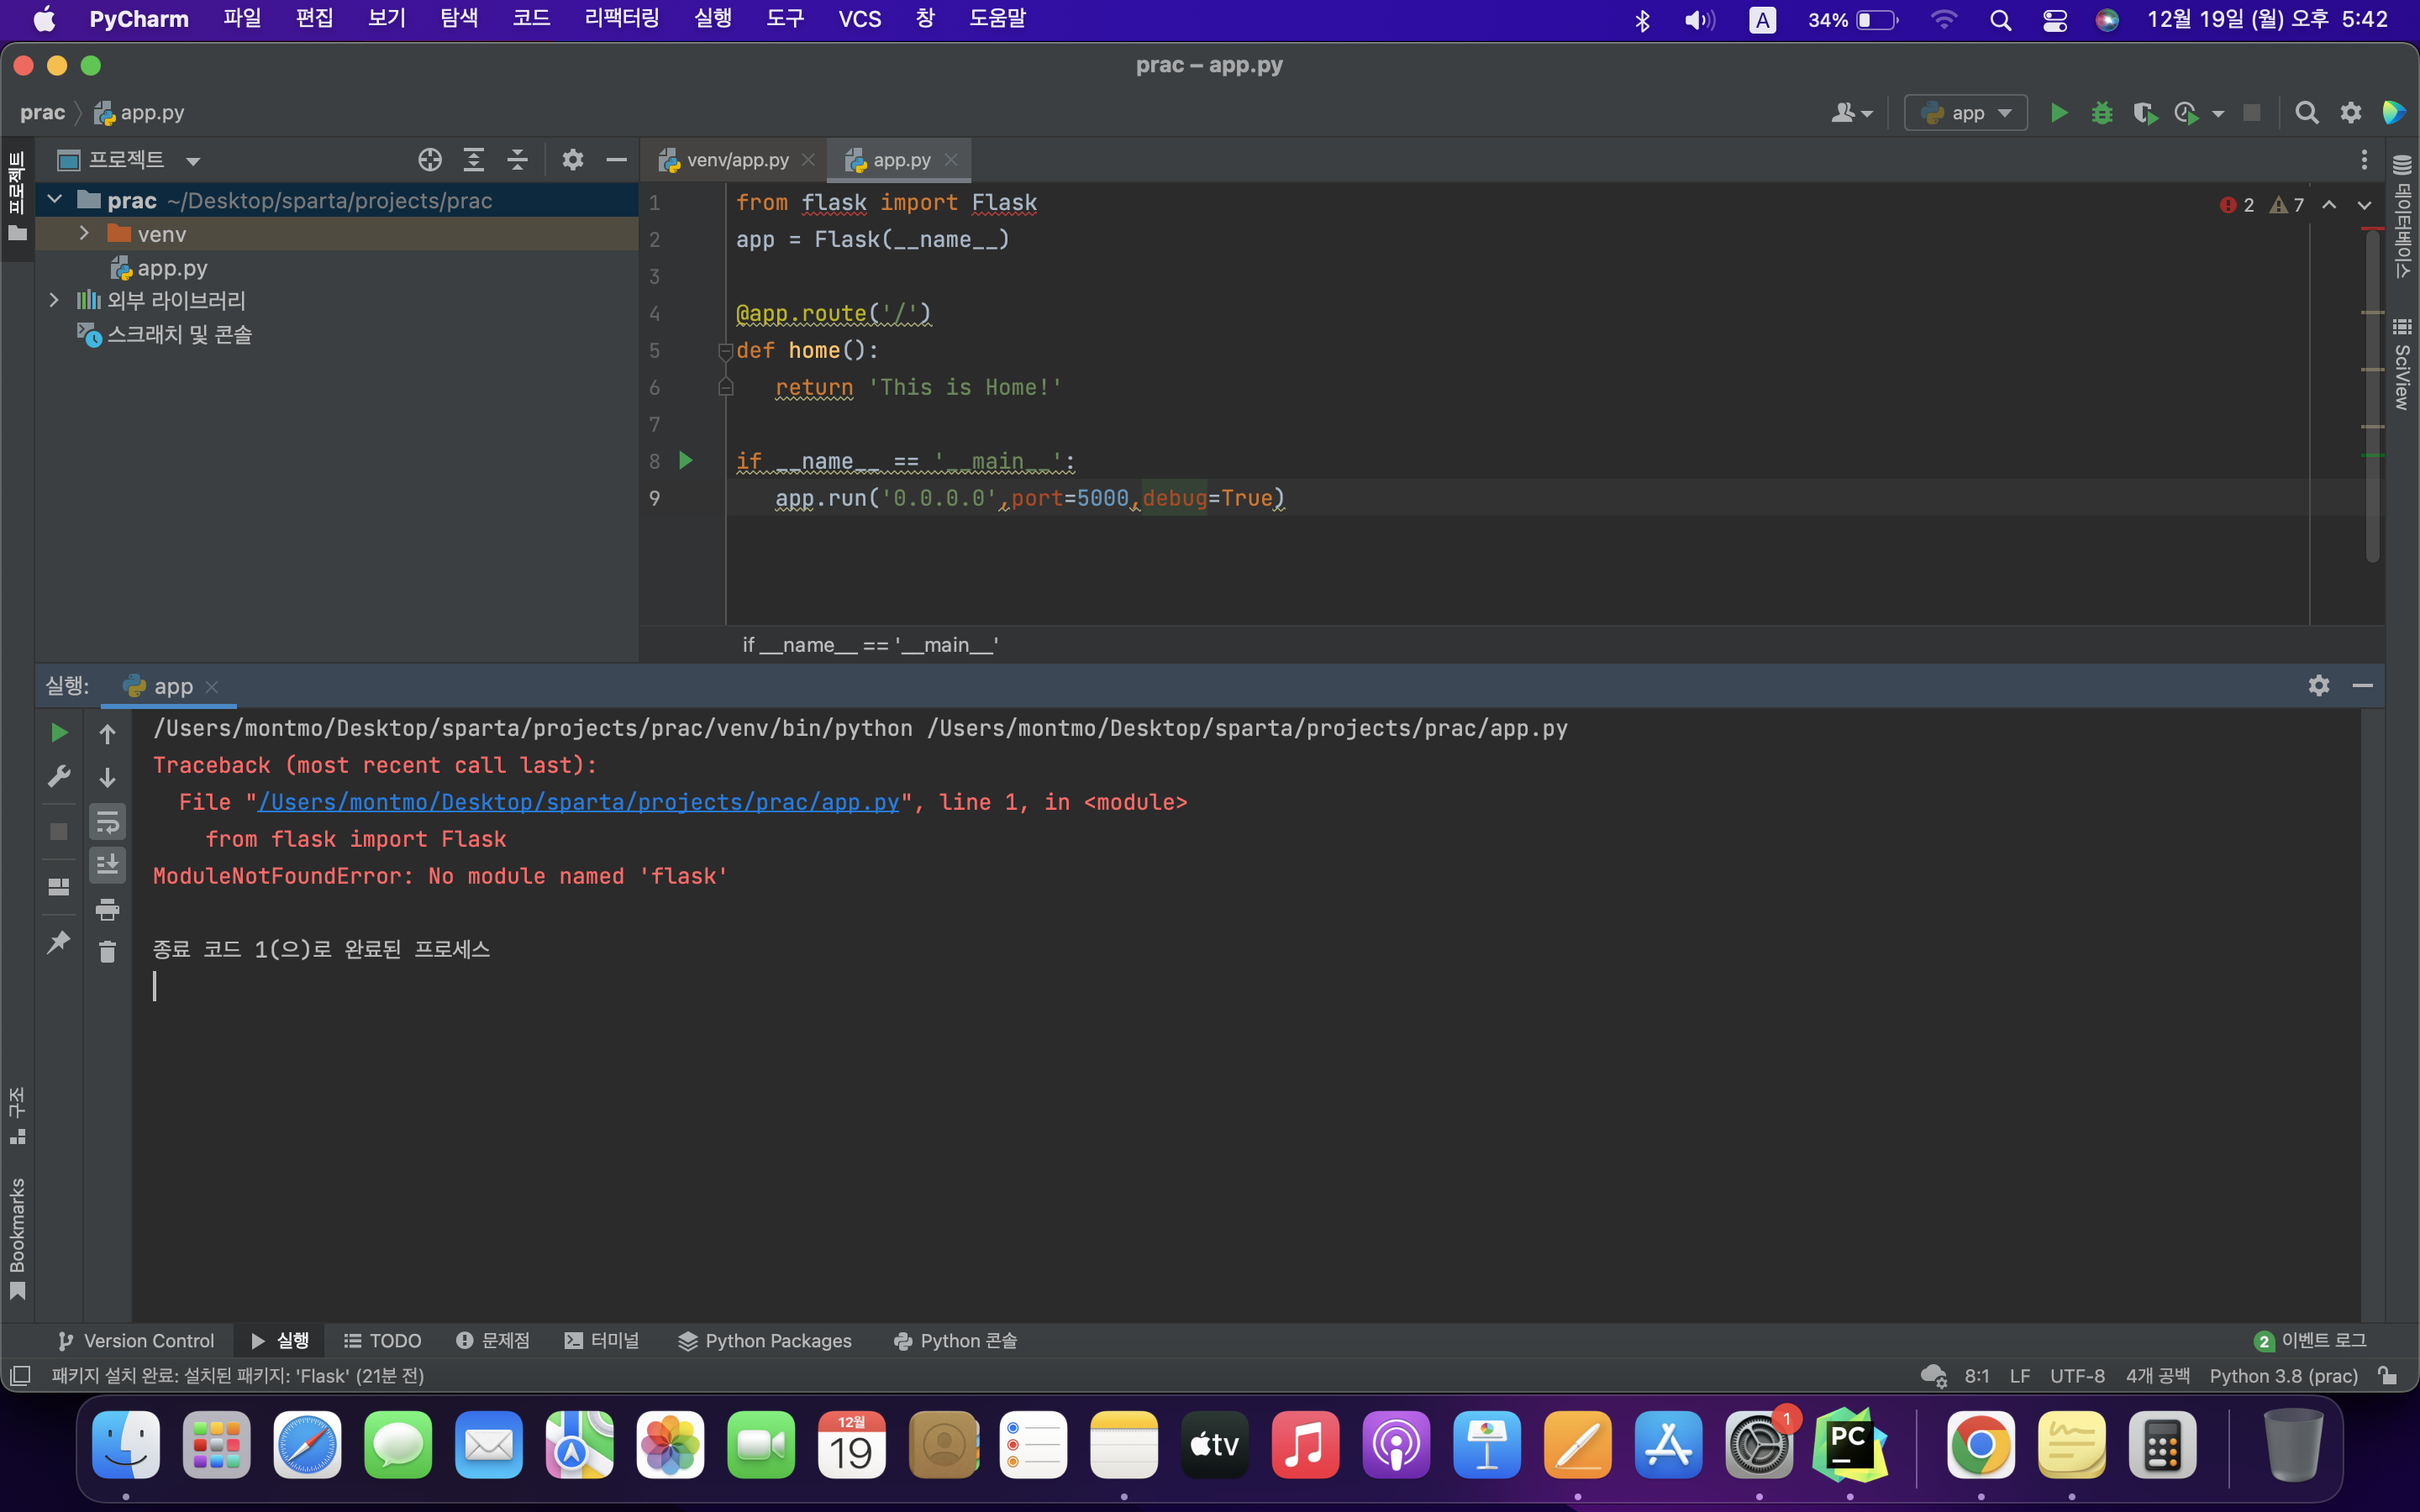Image resolution: width=2420 pixels, height=1512 pixels.
Task: Toggle the 구조 side tool window
Action: click(17, 1115)
